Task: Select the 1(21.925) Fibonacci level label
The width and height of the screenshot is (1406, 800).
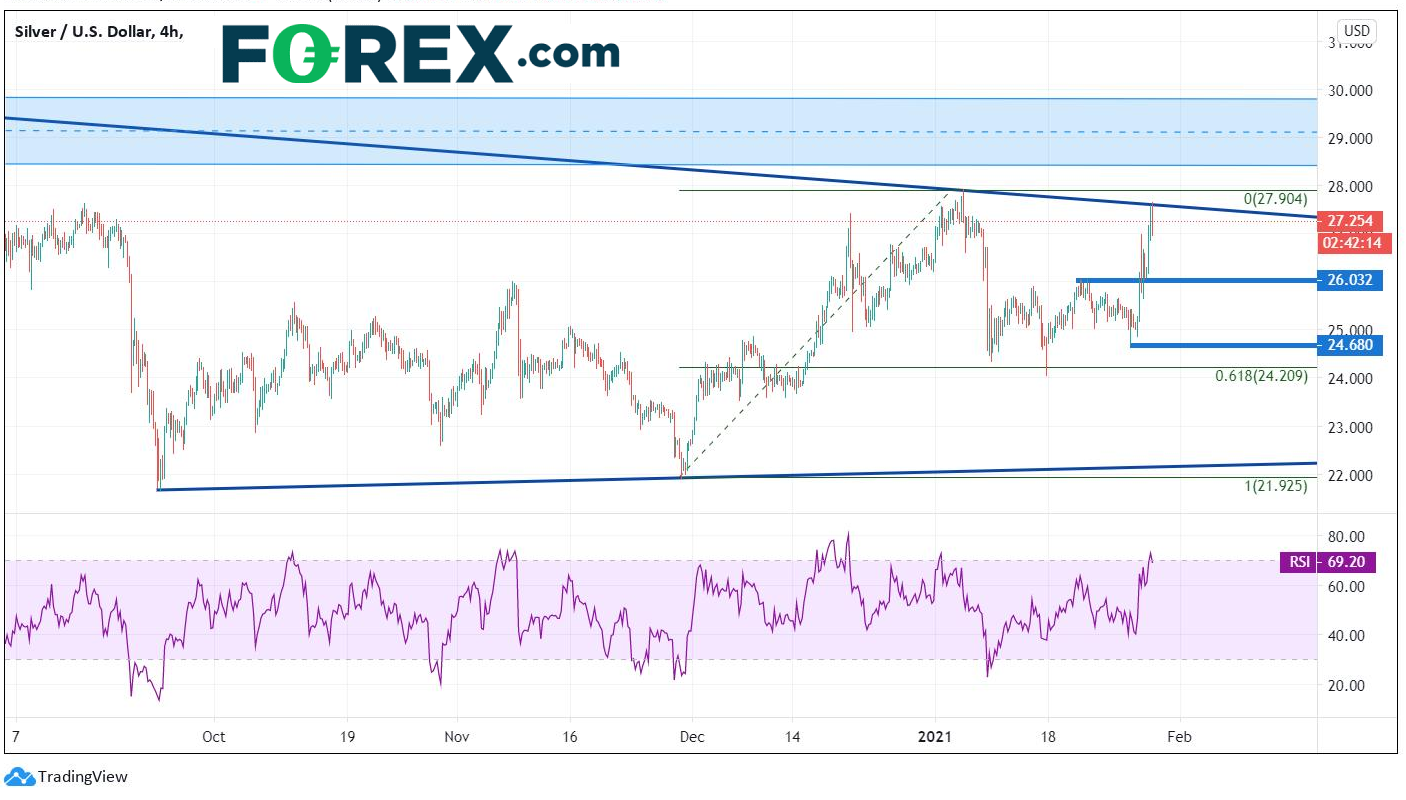Action: pos(1273,486)
